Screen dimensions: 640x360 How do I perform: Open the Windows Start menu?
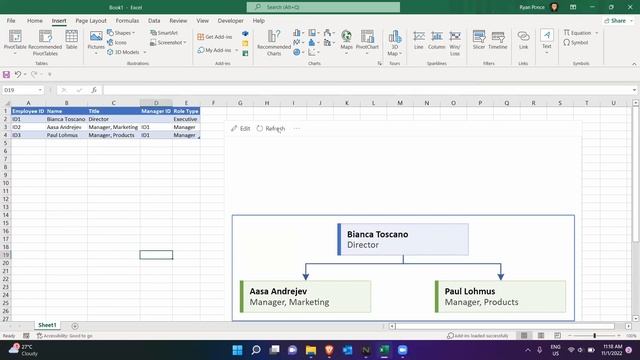tap(237, 350)
